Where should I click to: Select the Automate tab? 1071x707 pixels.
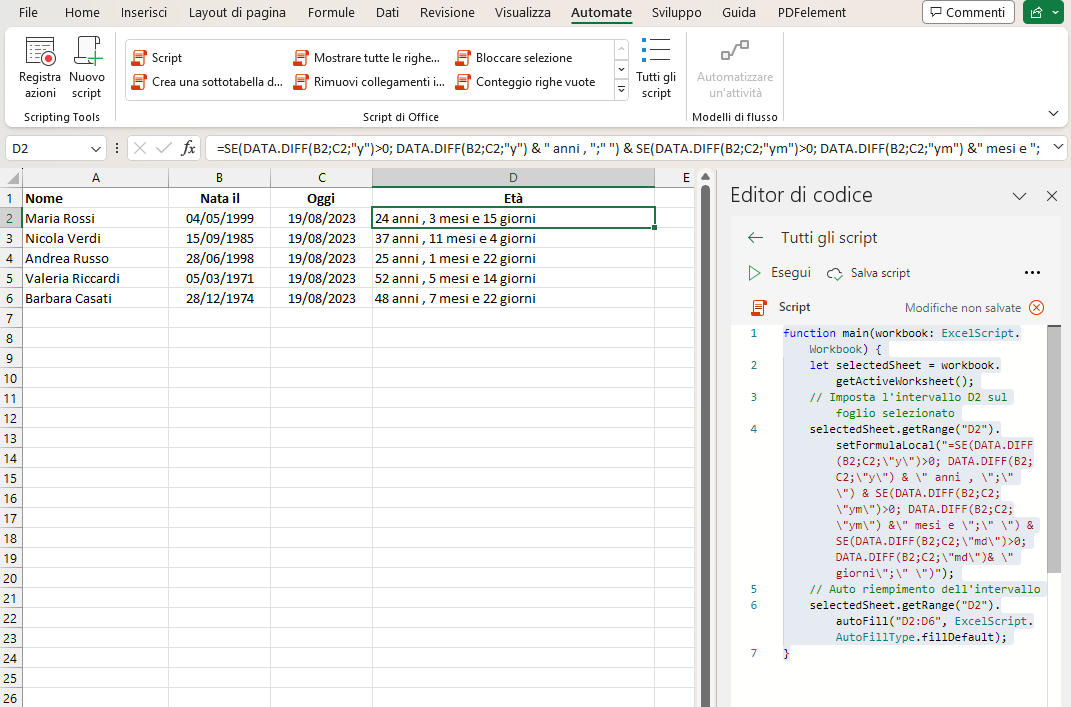(x=601, y=12)
